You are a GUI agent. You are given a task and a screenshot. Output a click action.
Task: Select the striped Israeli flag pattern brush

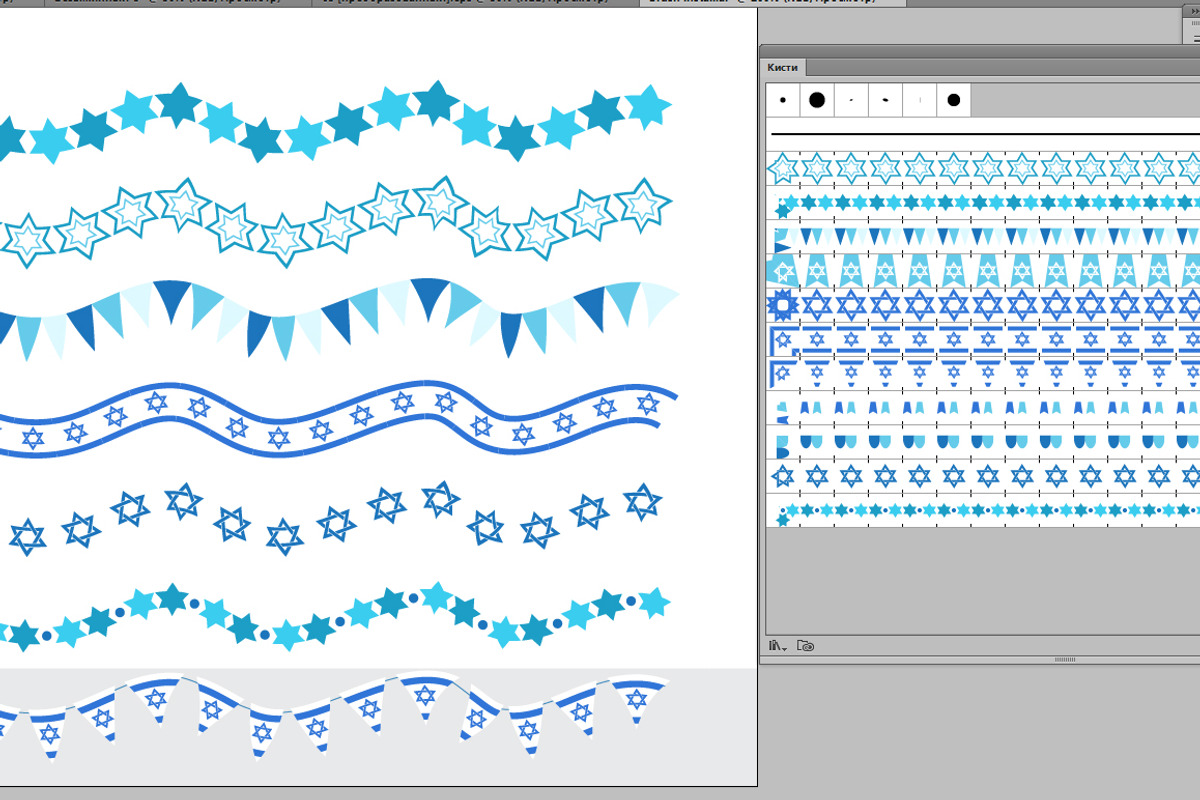[x=983, y=339]
